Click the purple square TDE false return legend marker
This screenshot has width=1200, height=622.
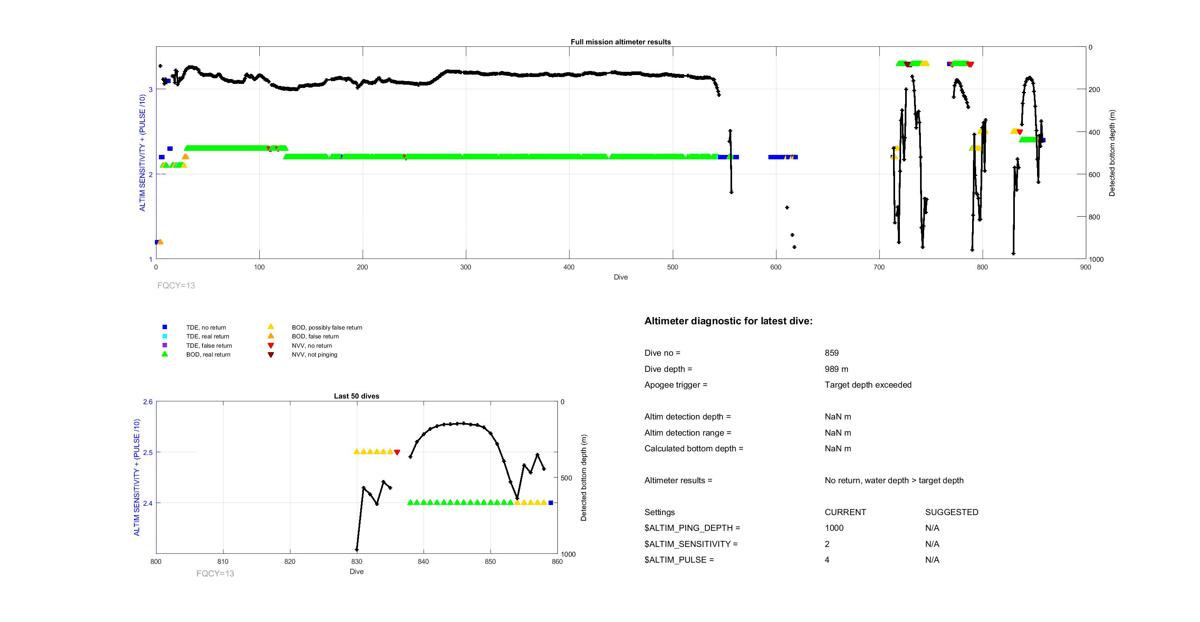[164, 345]
